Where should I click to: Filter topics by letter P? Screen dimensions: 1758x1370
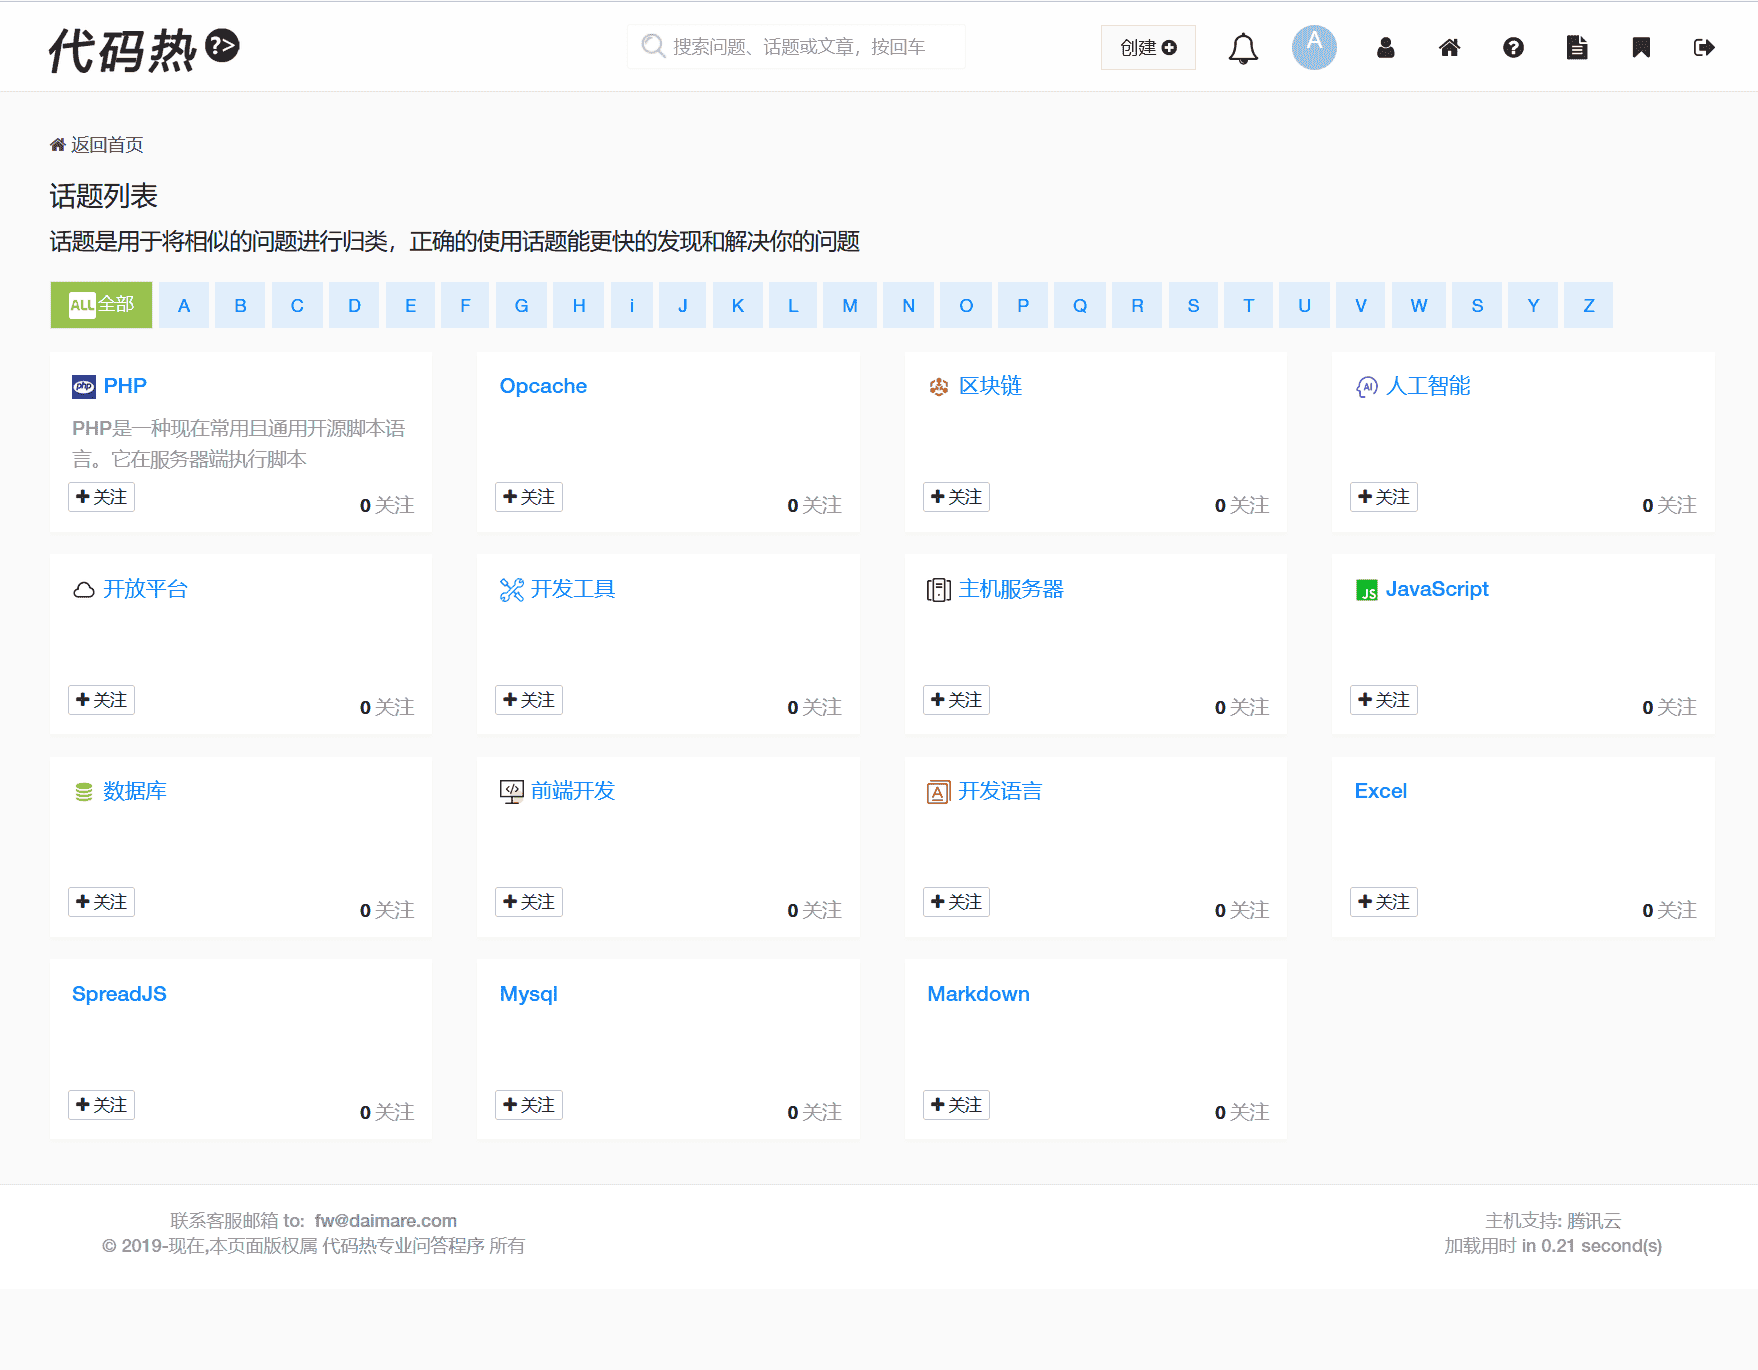1023,306
